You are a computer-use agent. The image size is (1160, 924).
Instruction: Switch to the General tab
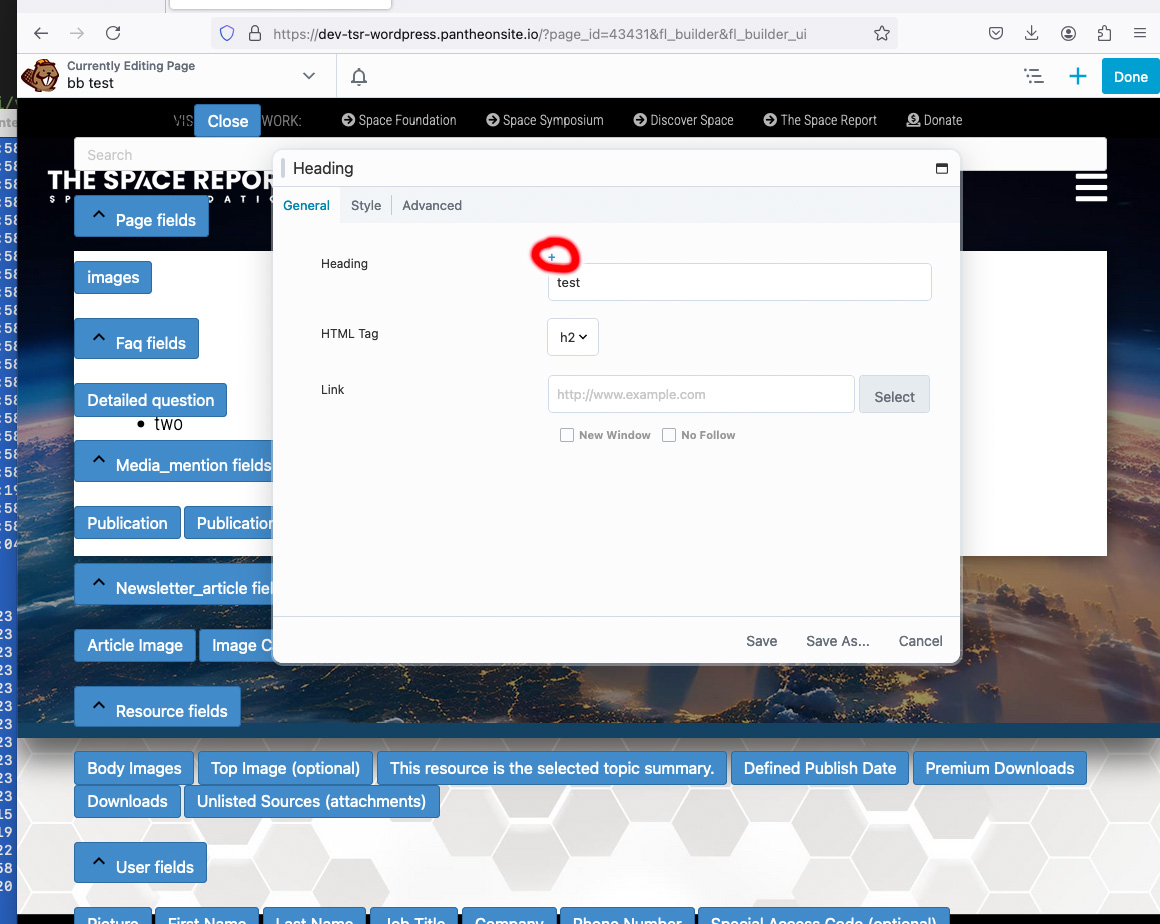(306, 206)
